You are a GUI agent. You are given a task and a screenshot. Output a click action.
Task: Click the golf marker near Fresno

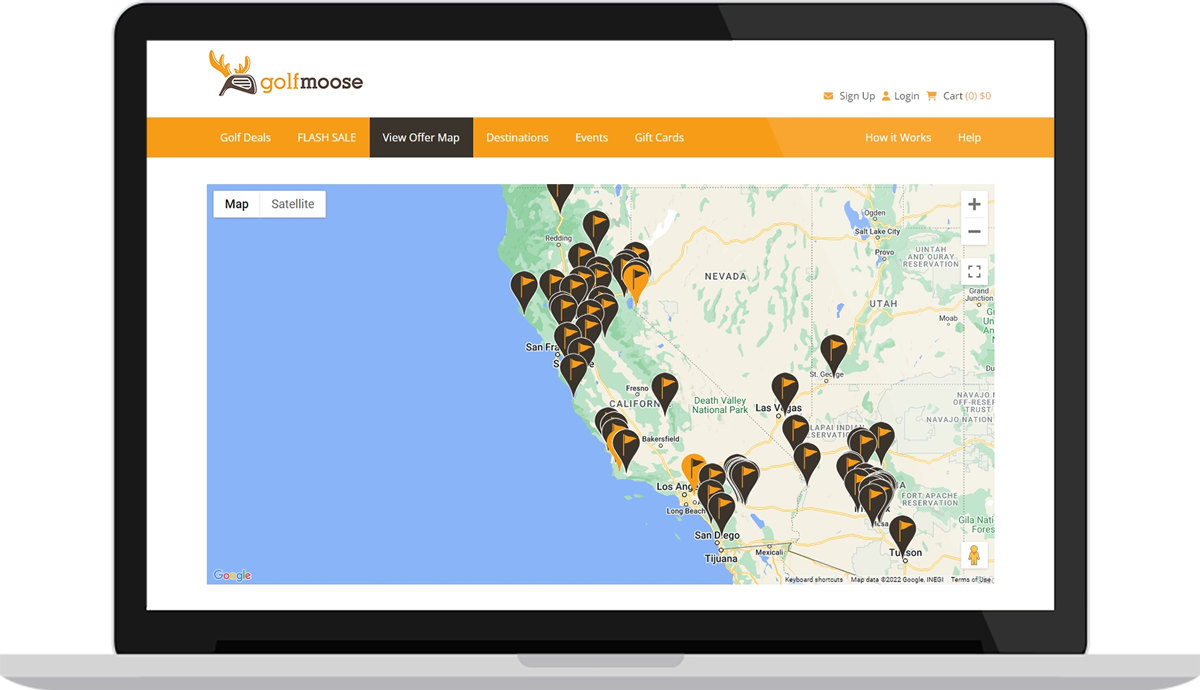point(664,388)
